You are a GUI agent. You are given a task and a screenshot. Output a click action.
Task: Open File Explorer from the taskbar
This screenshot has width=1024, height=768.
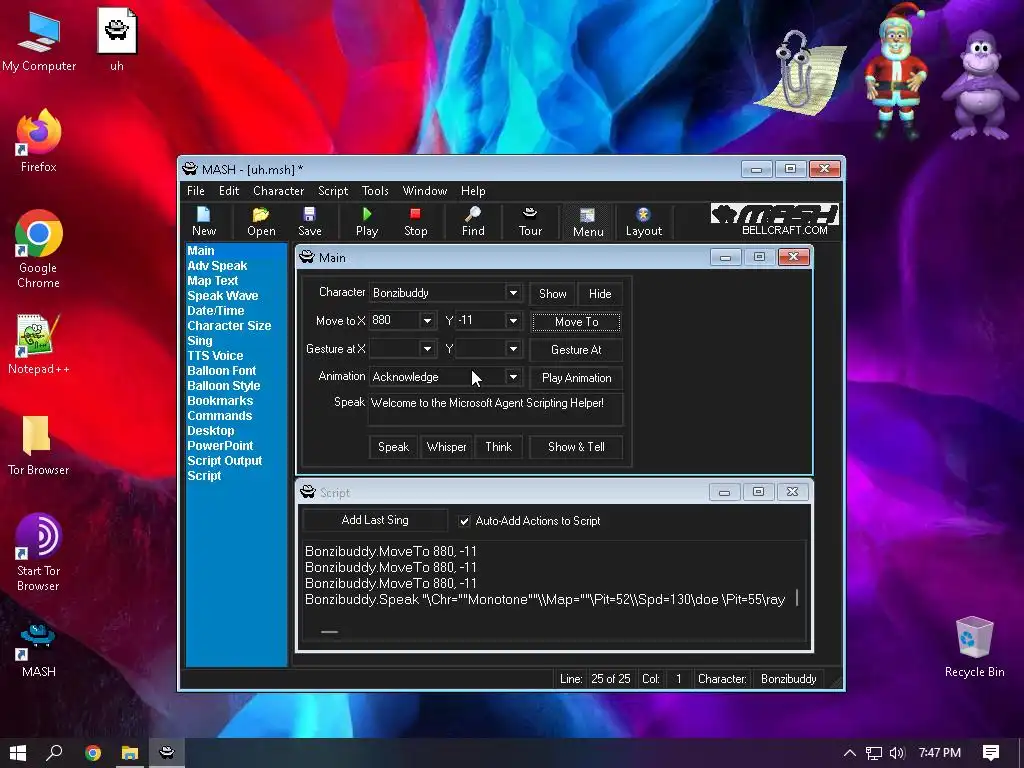click(x=129, y=753)
